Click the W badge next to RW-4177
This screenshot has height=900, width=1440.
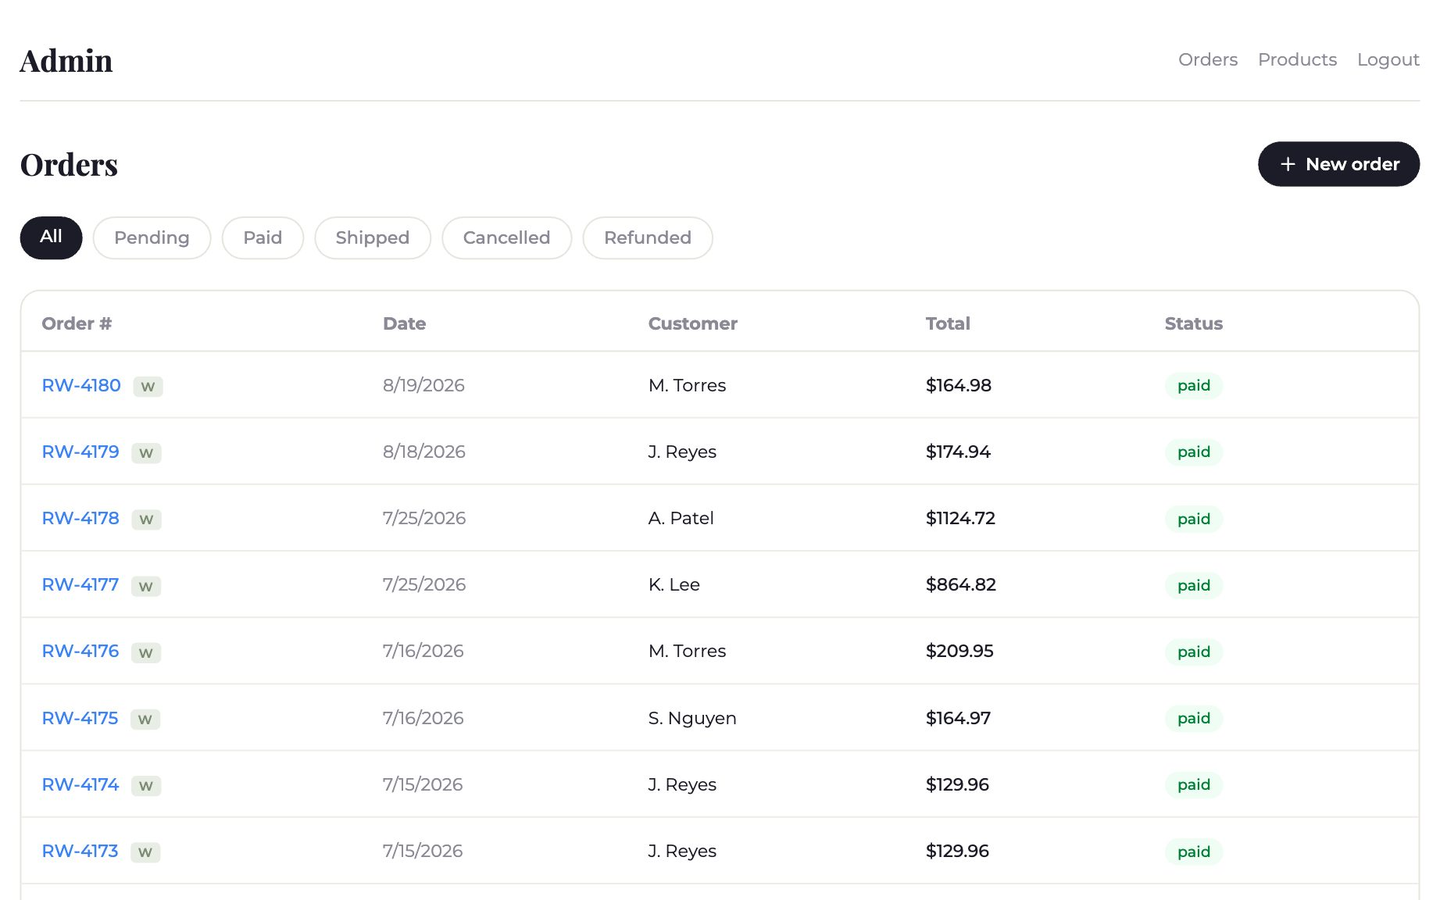pyautogui.click(x=146, y=586)
